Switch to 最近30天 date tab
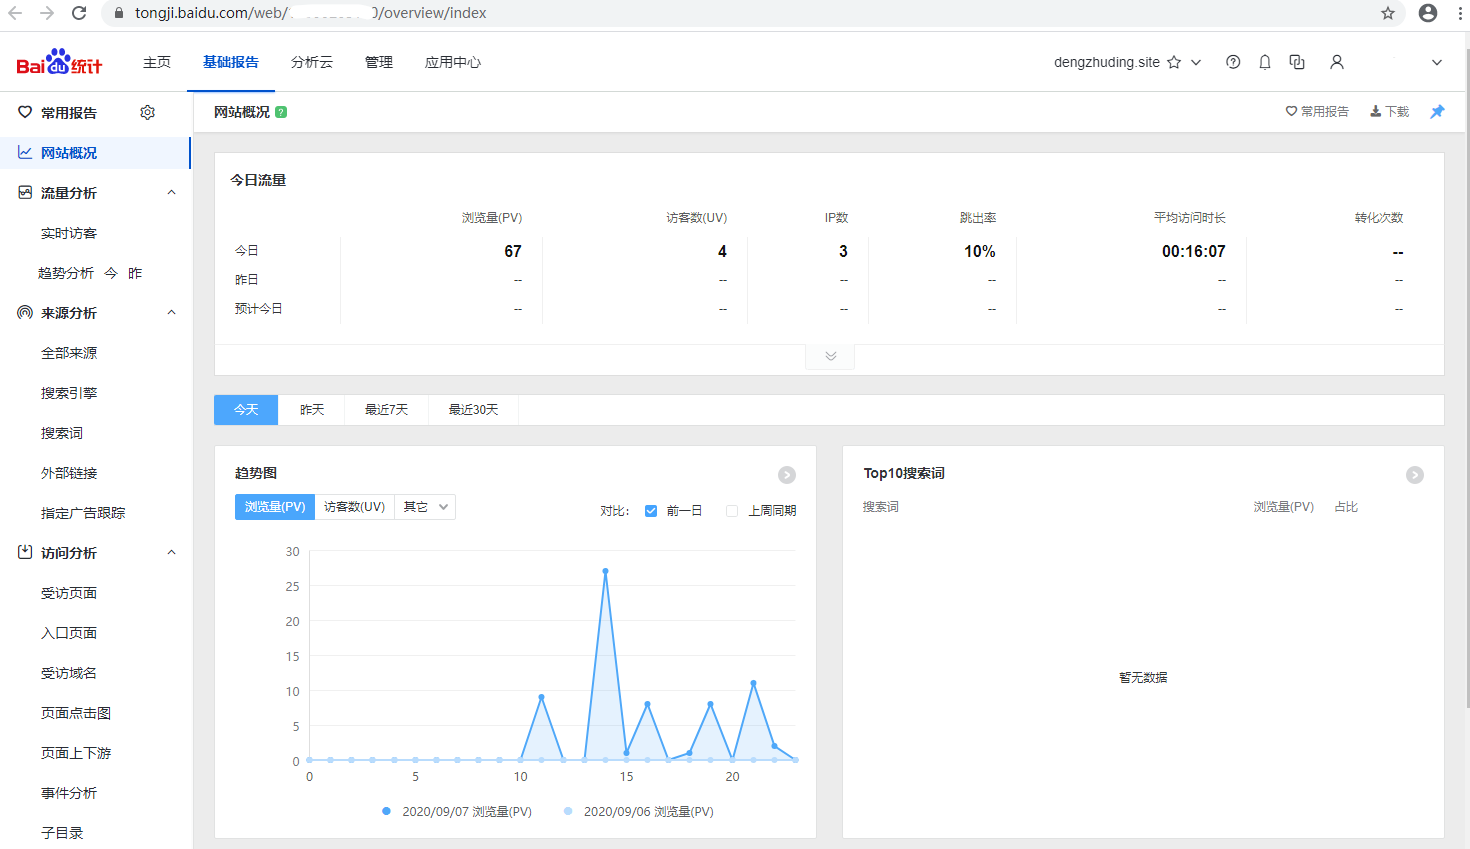The width and height of the screenshot is (1470, 849). (474, 410)
